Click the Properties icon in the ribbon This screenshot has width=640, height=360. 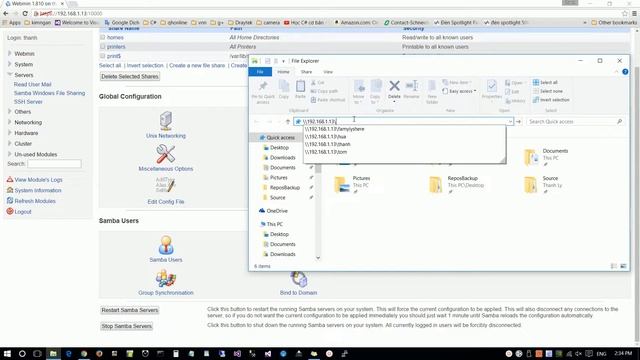pos(491,86)
